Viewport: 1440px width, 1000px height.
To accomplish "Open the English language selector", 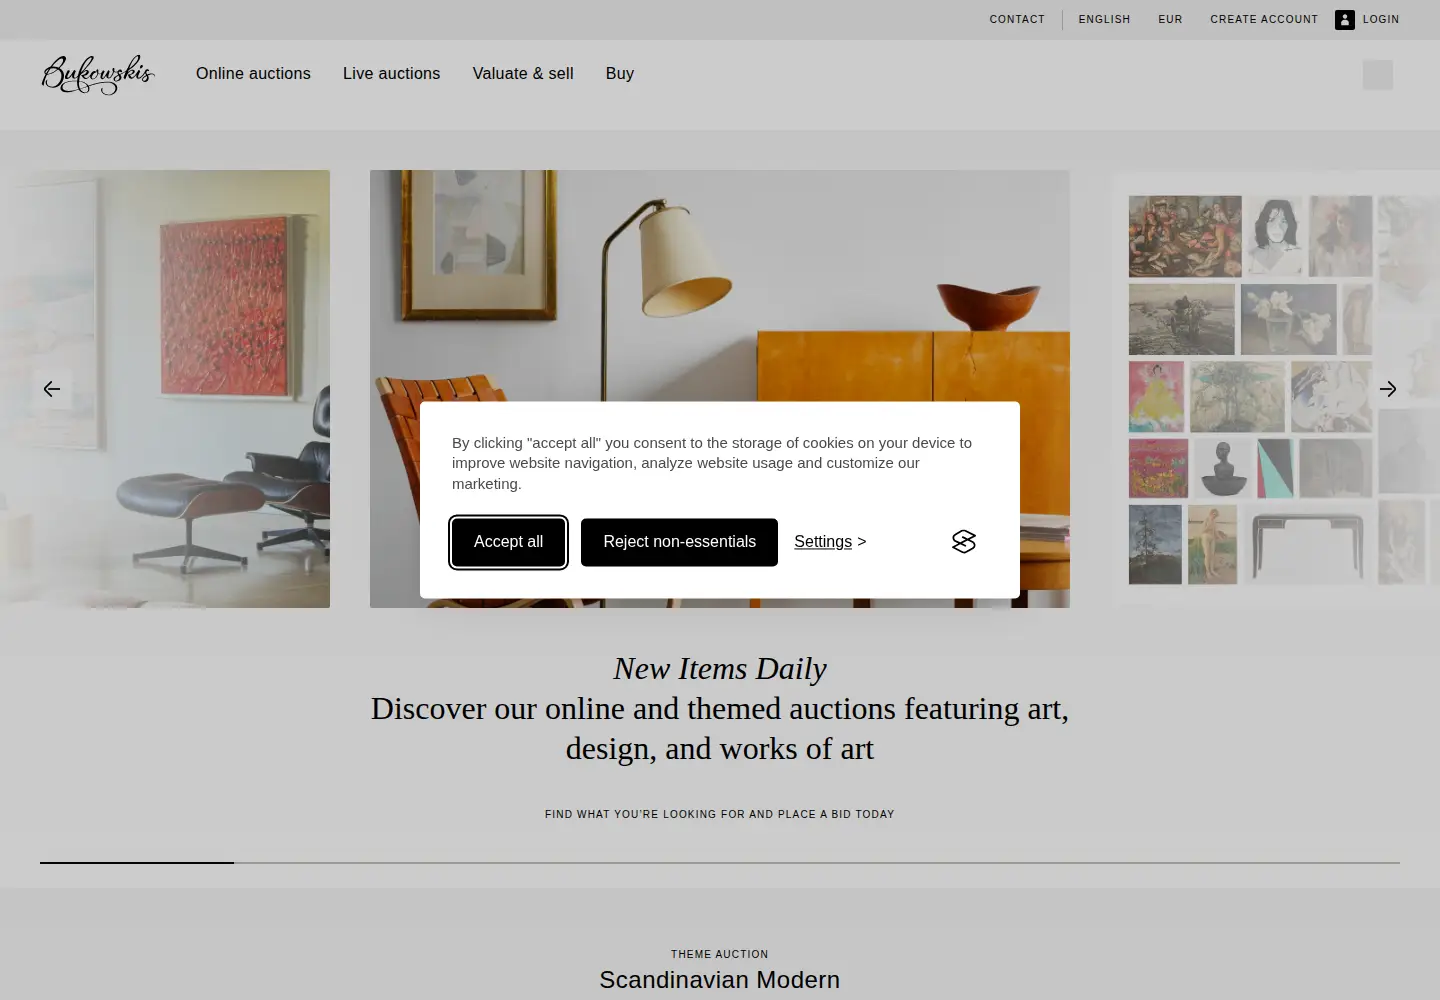I will tap(1104, 20).
